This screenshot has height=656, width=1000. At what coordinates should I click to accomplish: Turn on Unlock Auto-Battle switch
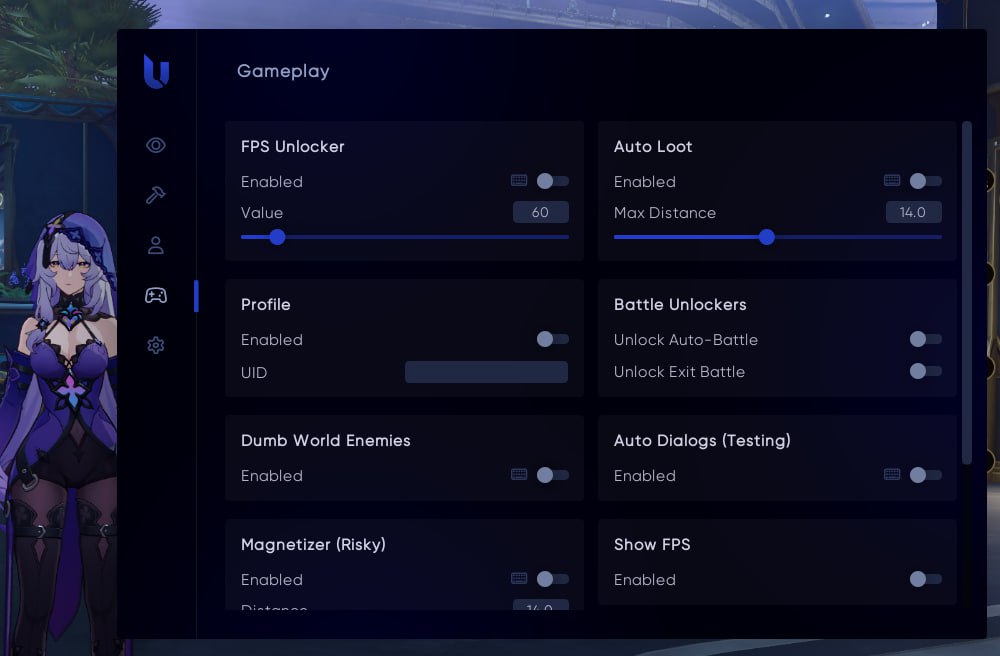point(925,339)
